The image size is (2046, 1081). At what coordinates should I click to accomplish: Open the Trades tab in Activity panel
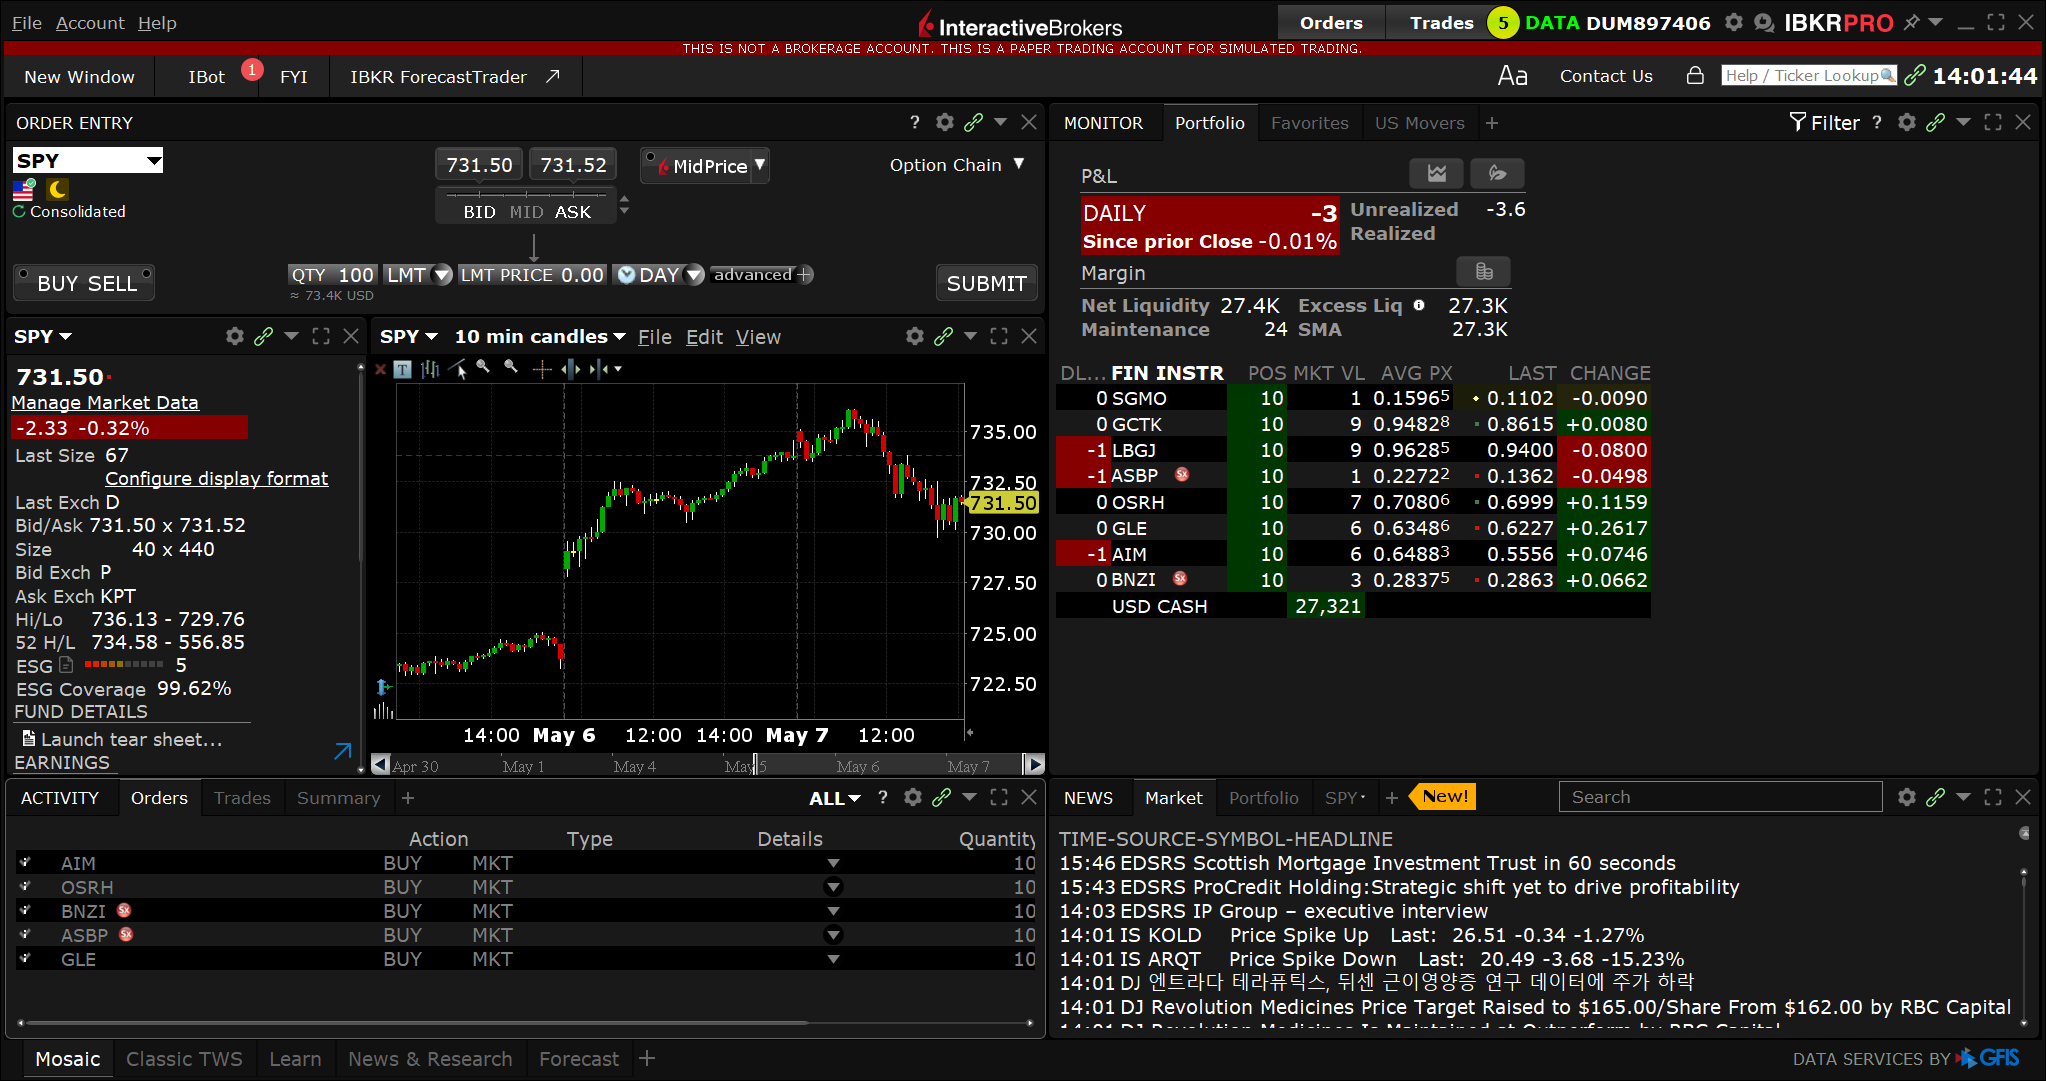[x=242, y=797]
